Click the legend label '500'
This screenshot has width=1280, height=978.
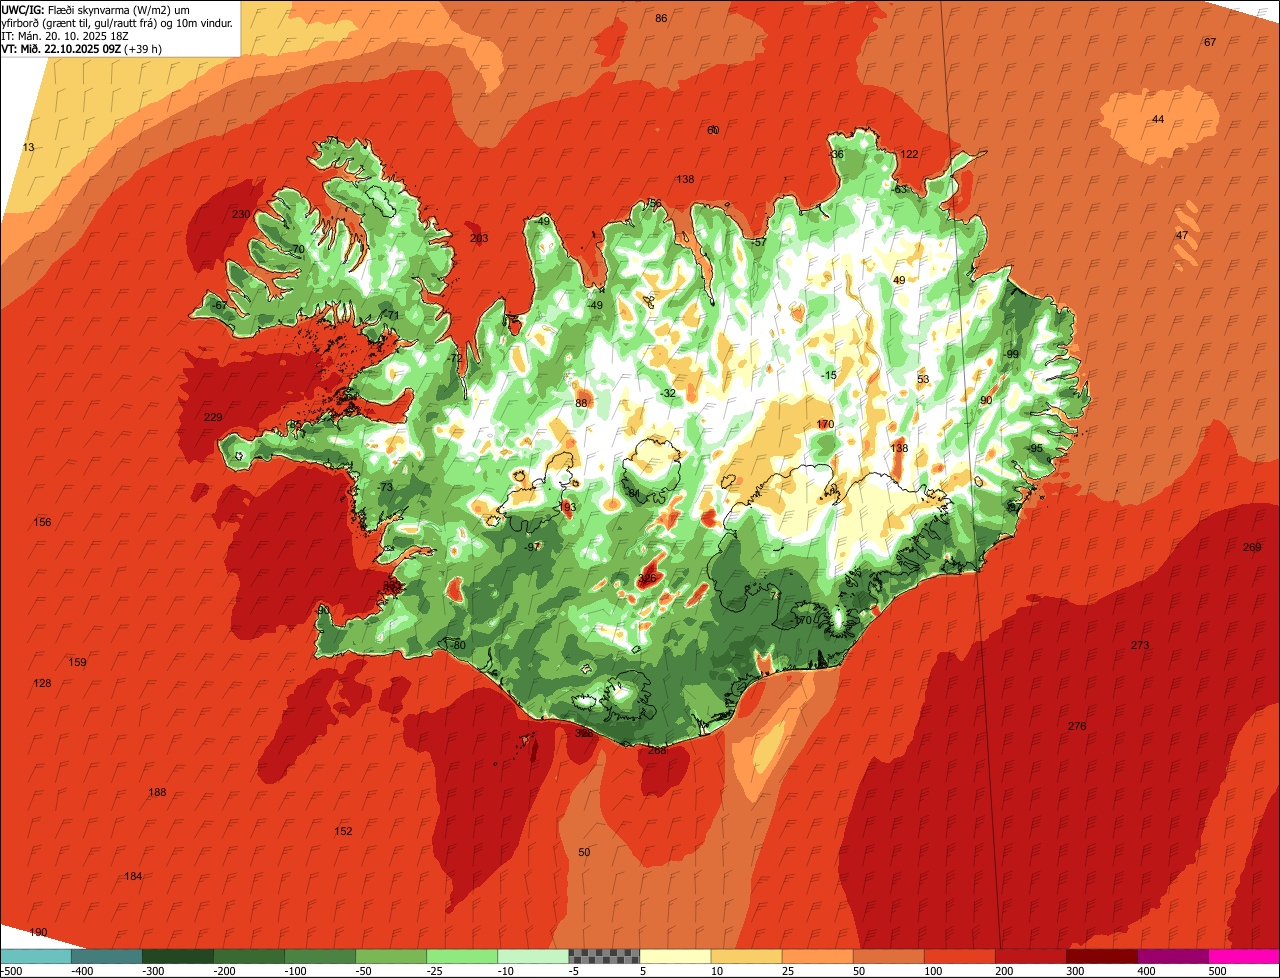(1217, 971)
